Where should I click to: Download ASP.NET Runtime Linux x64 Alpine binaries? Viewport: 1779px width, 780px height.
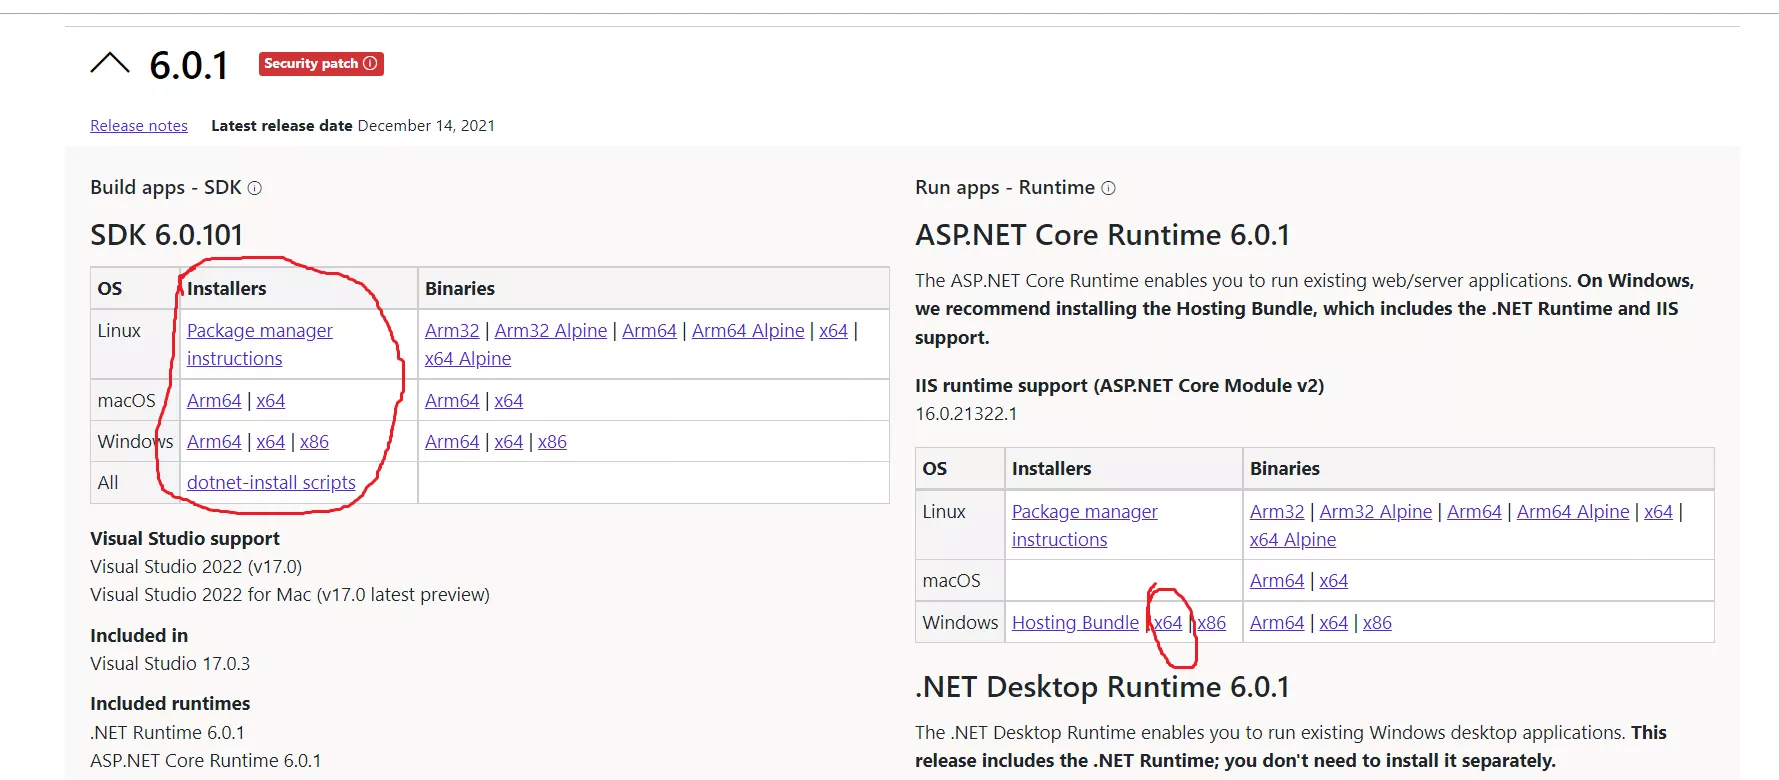click(1293, 539)
